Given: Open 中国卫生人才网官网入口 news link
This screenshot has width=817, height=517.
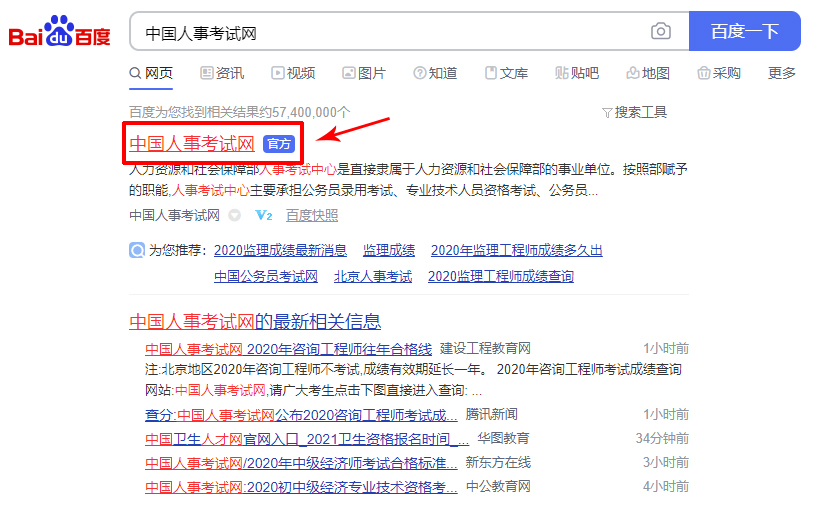Looking at the screenshot, I should tap(307, 439).
